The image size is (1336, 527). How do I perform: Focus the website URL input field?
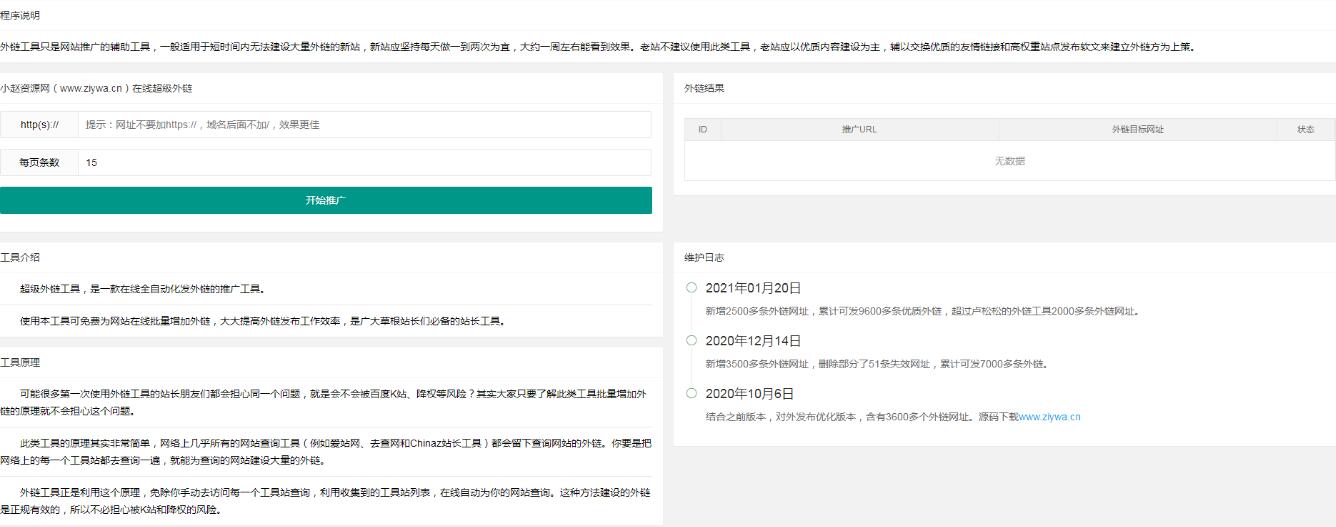click(x=365, y=125)
